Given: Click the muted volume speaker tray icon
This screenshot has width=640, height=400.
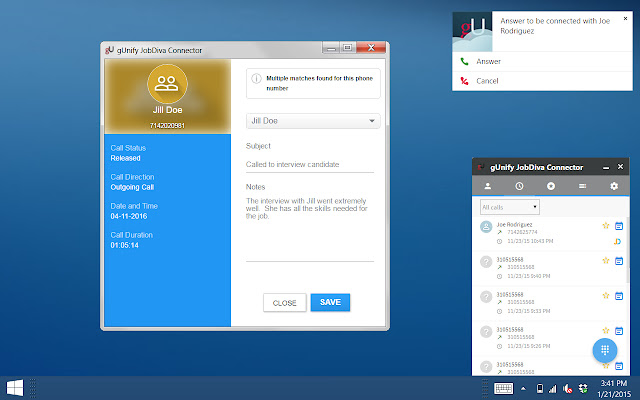Looking at the screenshot, I should pyautogui.click(x=567, y=389).
